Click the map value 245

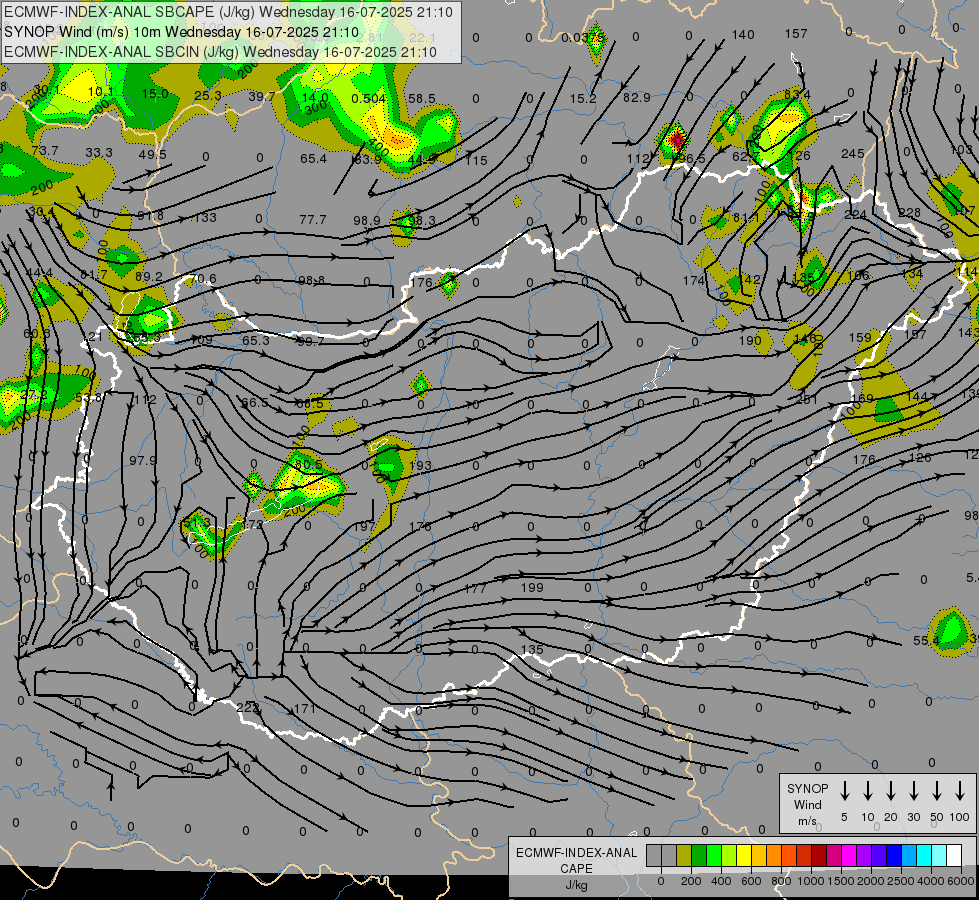coord(852,154)
